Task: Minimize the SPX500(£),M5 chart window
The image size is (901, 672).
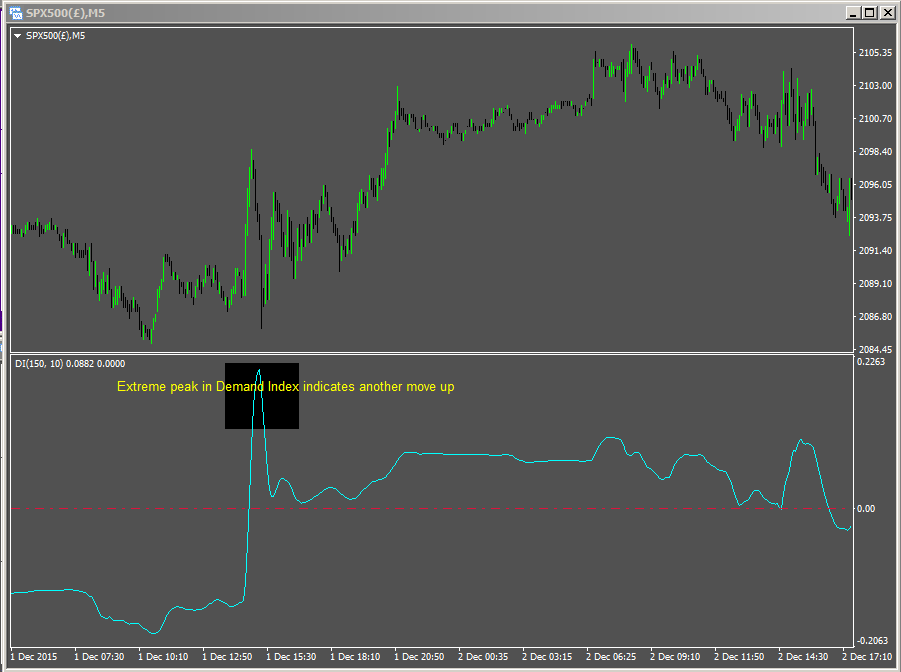Action: point(852,13)
